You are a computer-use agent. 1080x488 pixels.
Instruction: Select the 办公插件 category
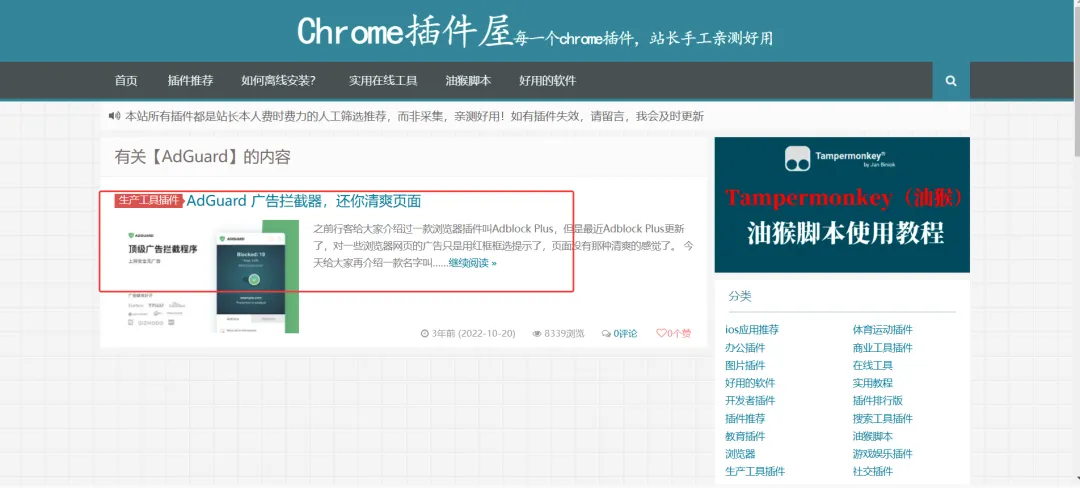tap(745, 348)
